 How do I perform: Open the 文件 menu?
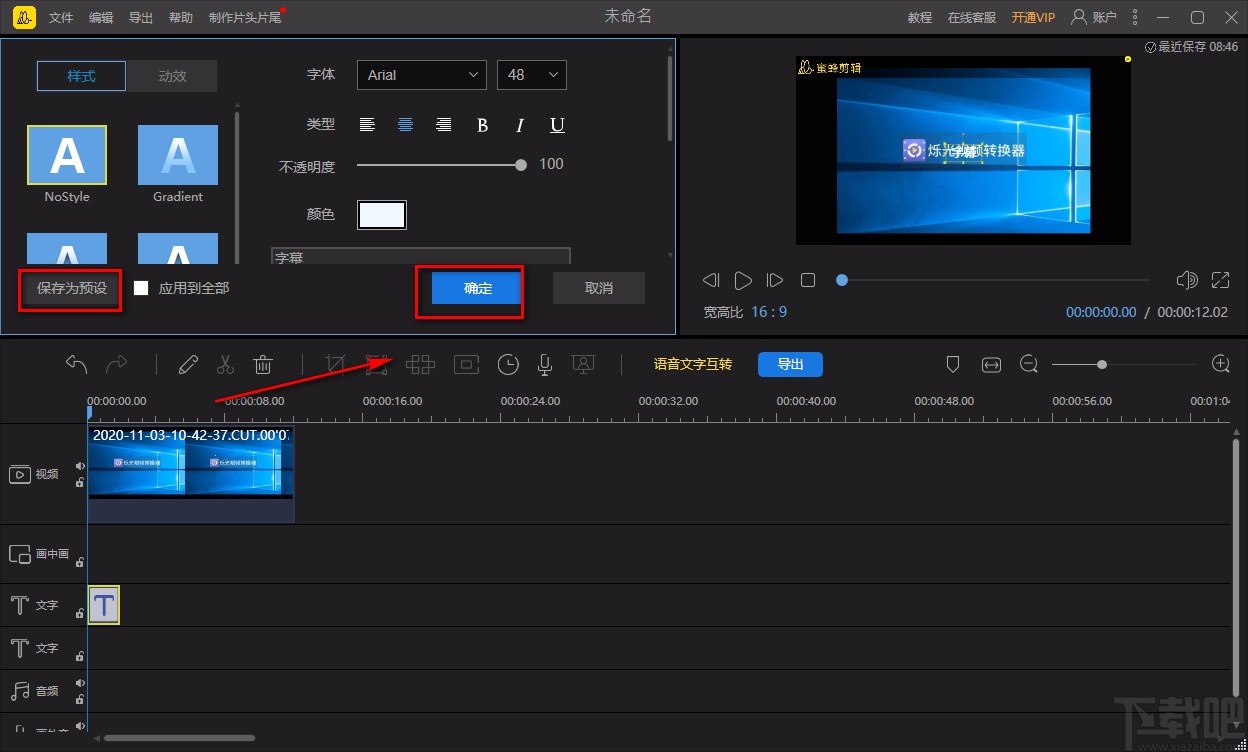click(x=61, y=18)
